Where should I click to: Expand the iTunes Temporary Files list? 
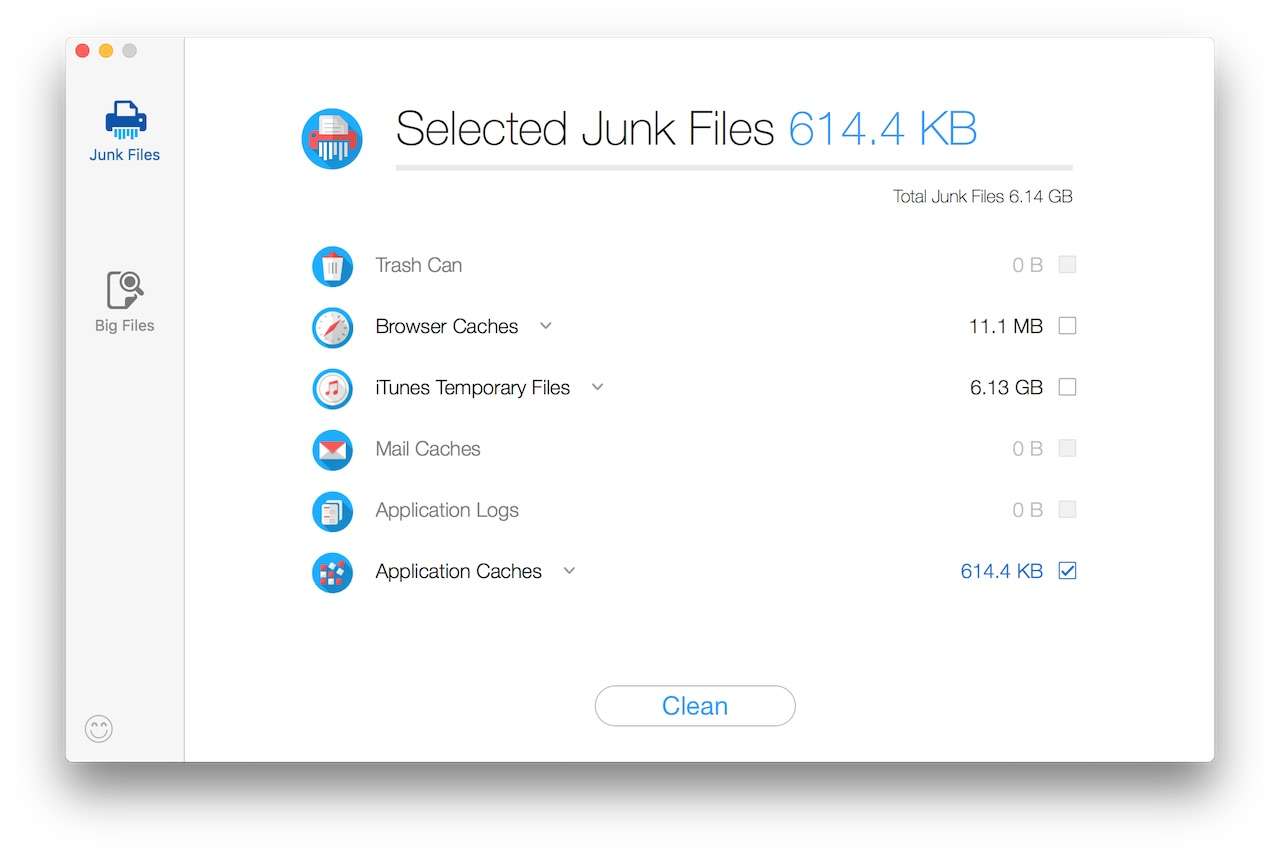point(598,387)
